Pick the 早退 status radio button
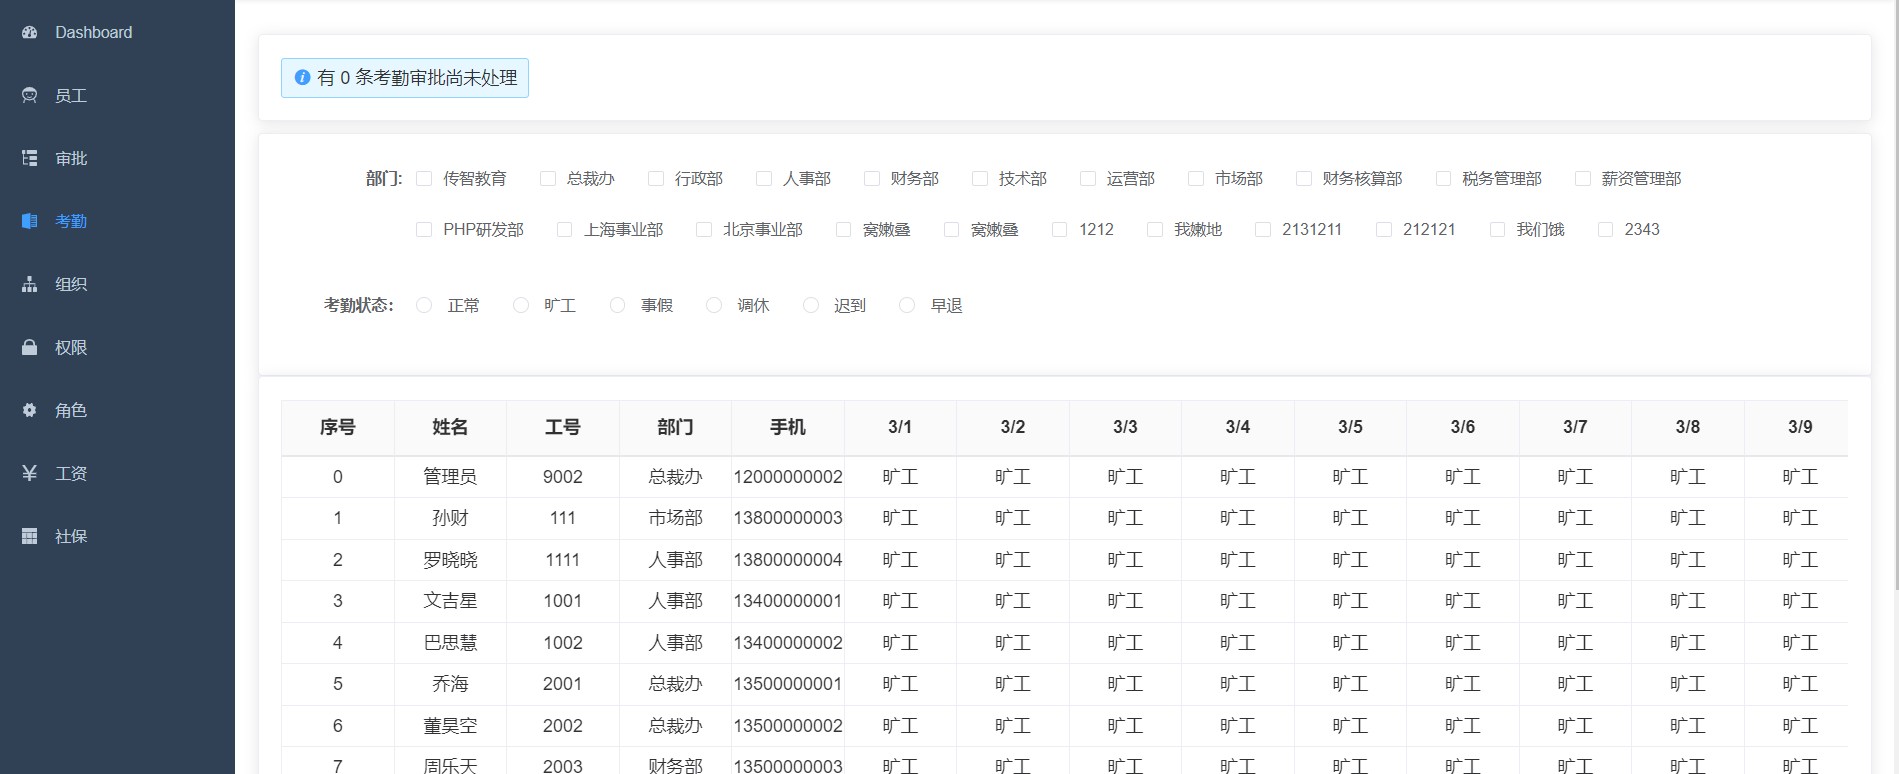This screenshot has height=774, width=1899. [x=907, y=305]
